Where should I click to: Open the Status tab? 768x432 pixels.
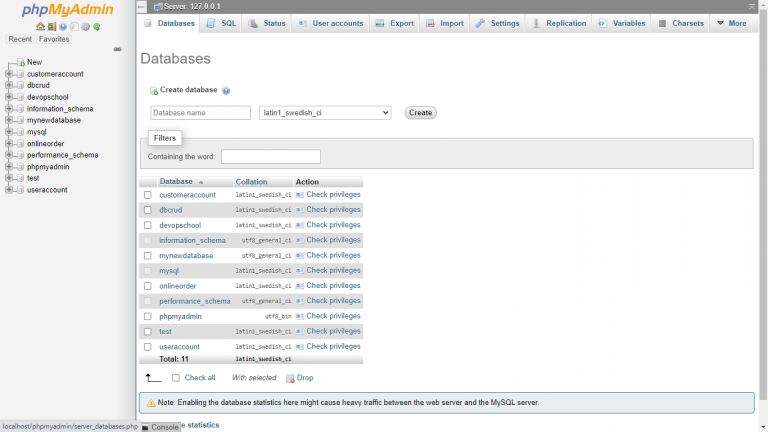[267, 24]
